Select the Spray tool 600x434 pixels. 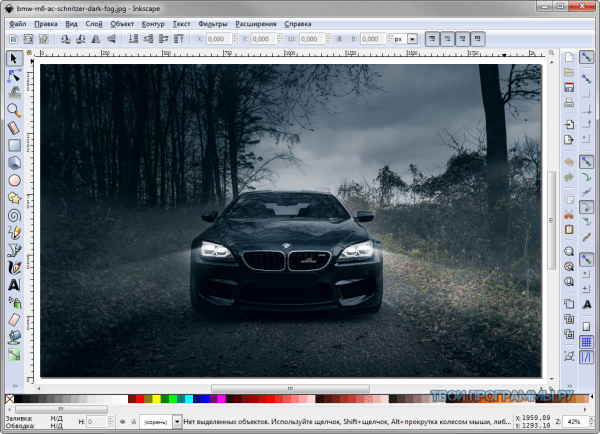pyautogui.click(x=14, y=303)
